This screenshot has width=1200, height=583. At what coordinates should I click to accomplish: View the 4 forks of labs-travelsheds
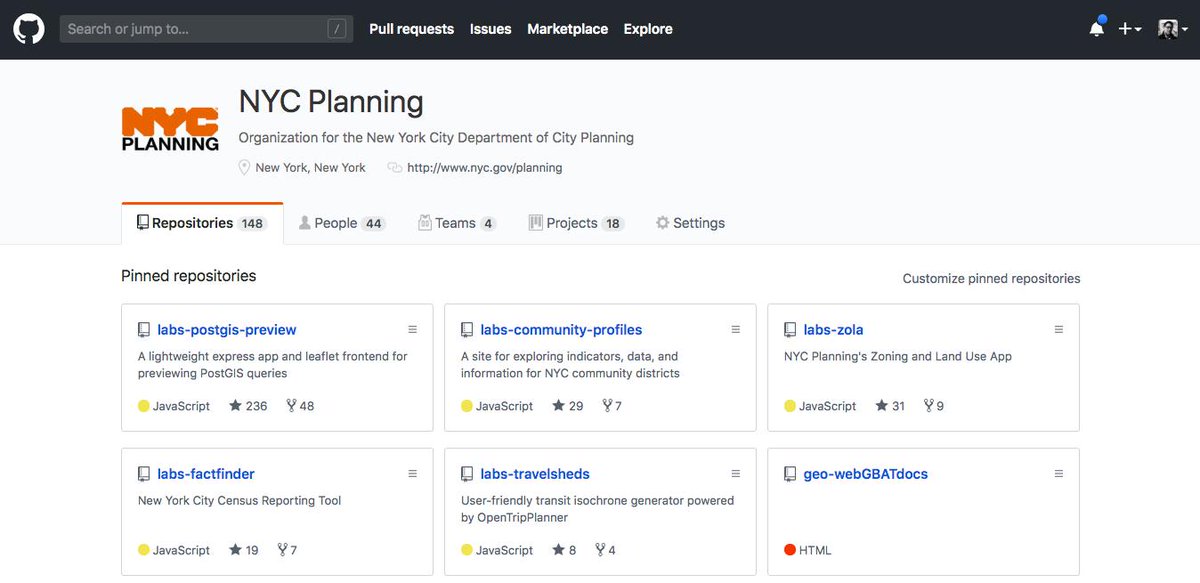(x=605, y=550)
